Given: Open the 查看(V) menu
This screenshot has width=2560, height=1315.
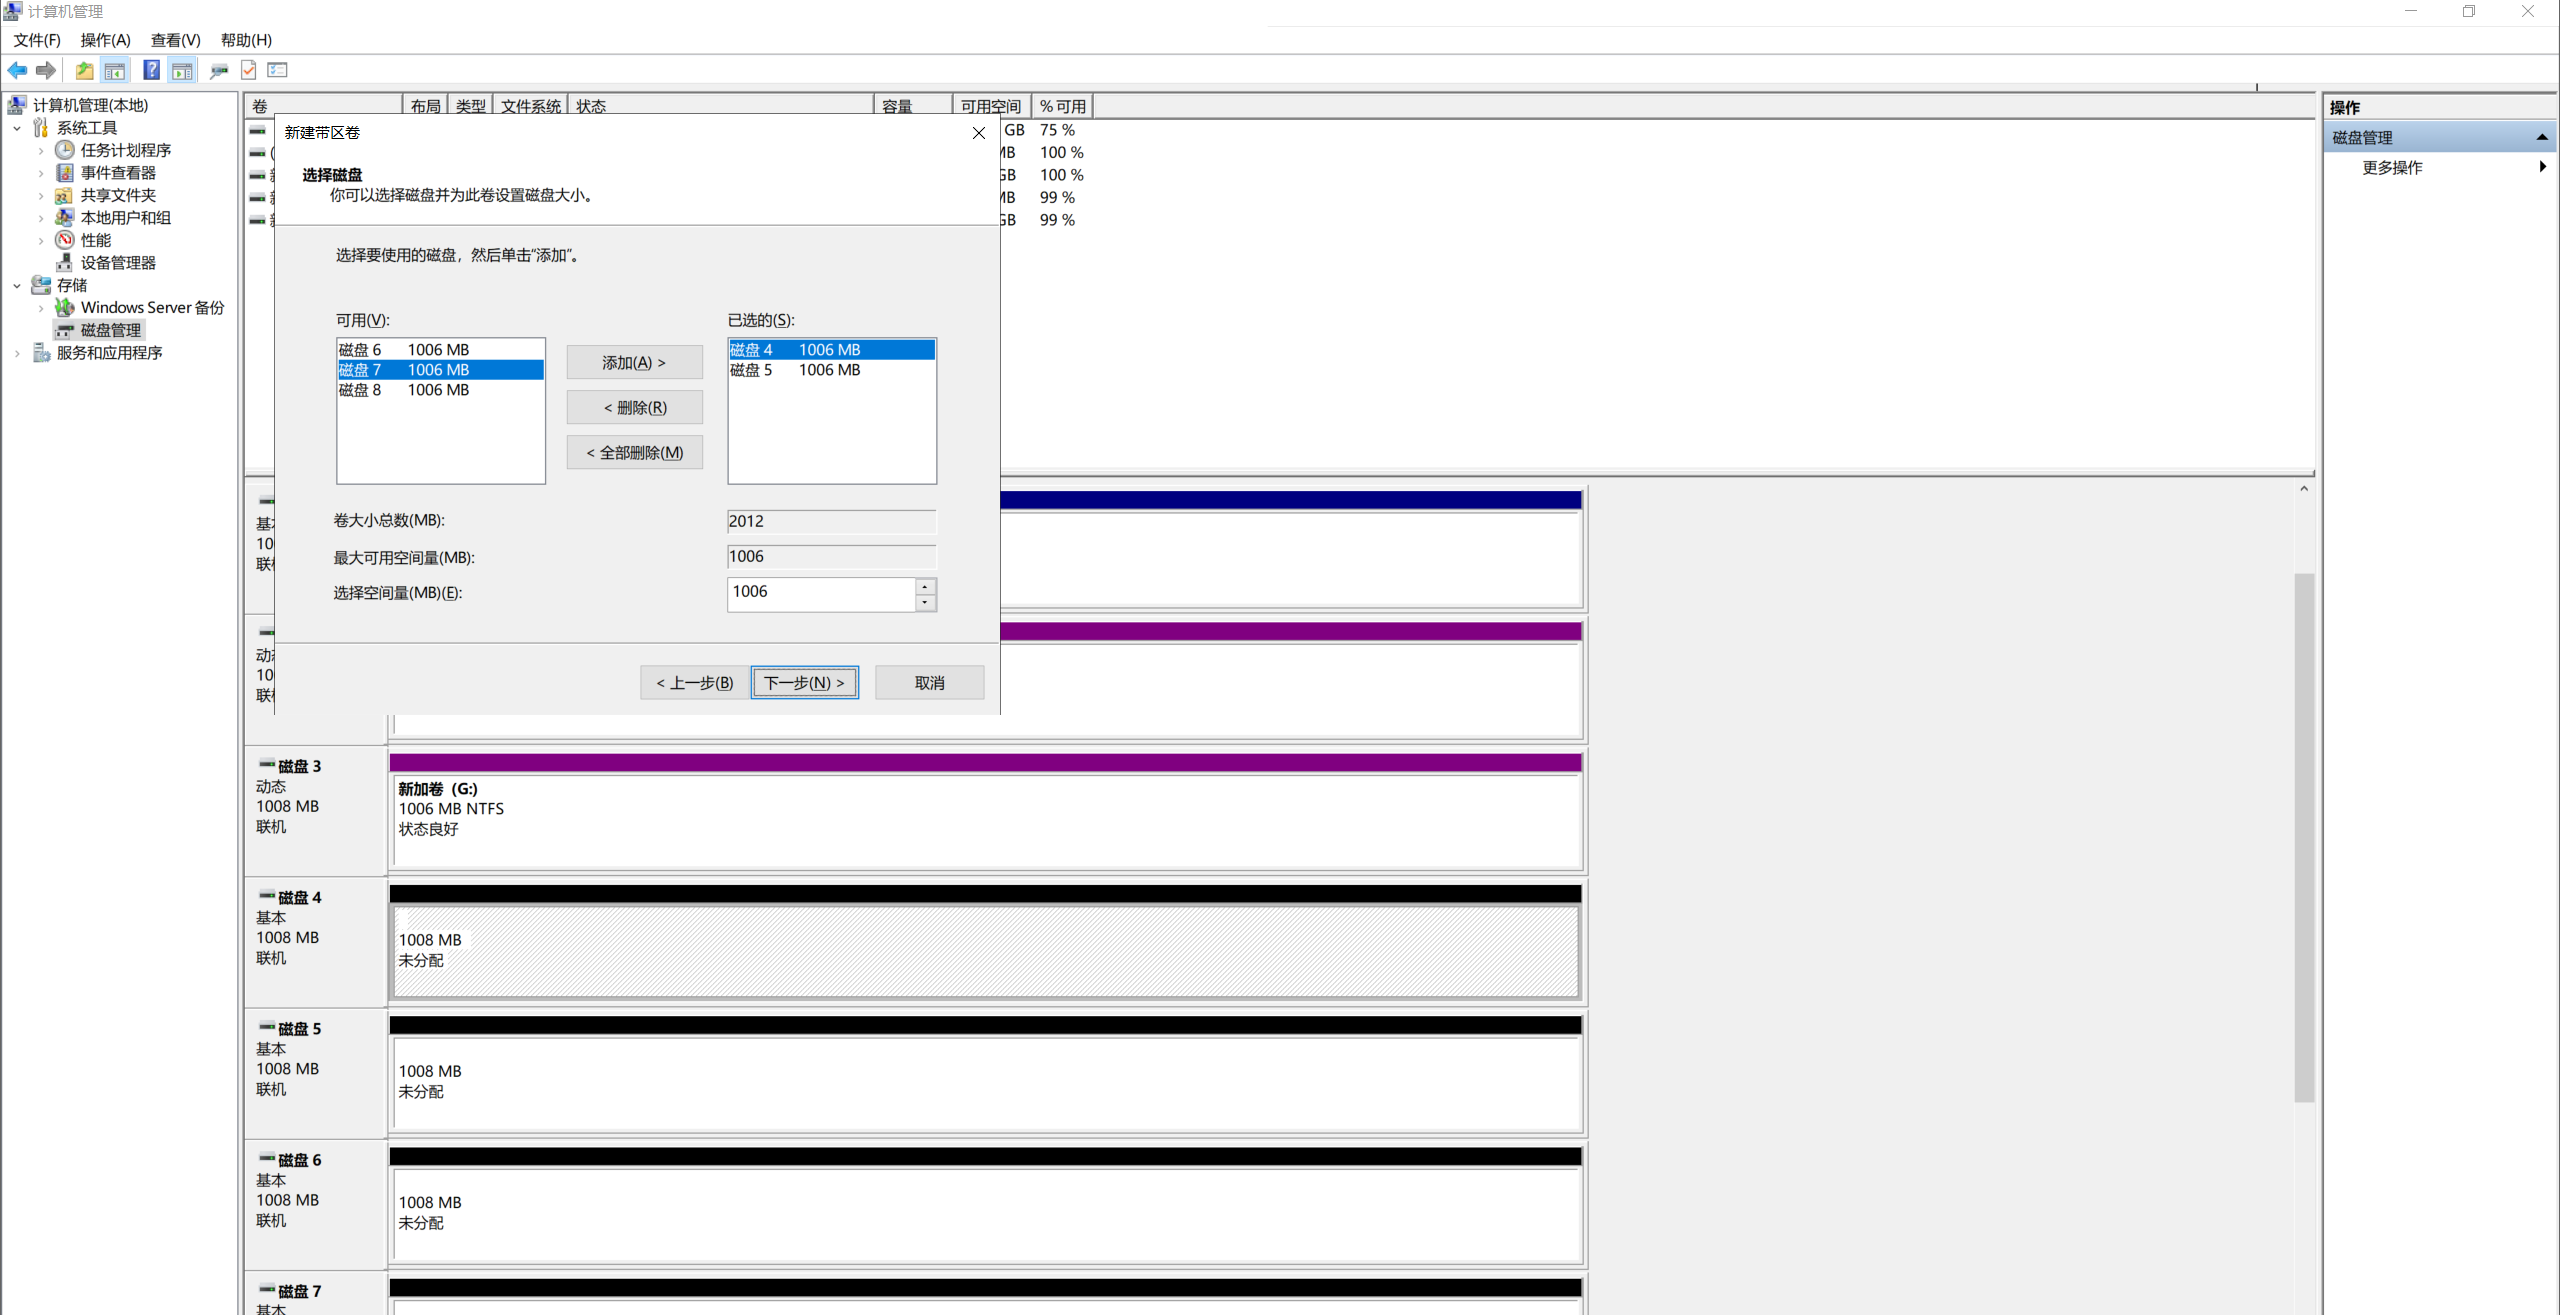Looking at the screenshot, I should 175,40.
